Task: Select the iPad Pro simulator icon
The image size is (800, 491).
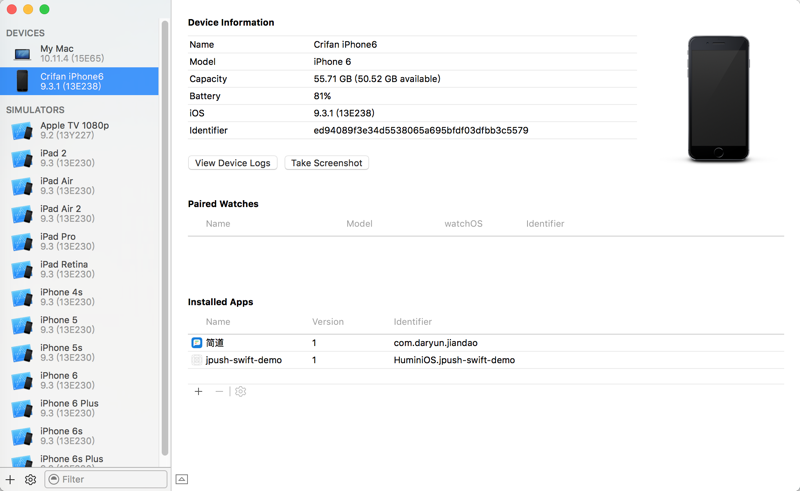Action: click(22, 242)
